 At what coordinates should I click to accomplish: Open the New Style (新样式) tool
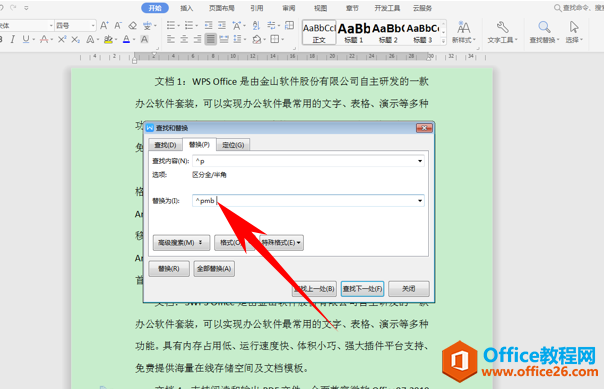[463, 32]
